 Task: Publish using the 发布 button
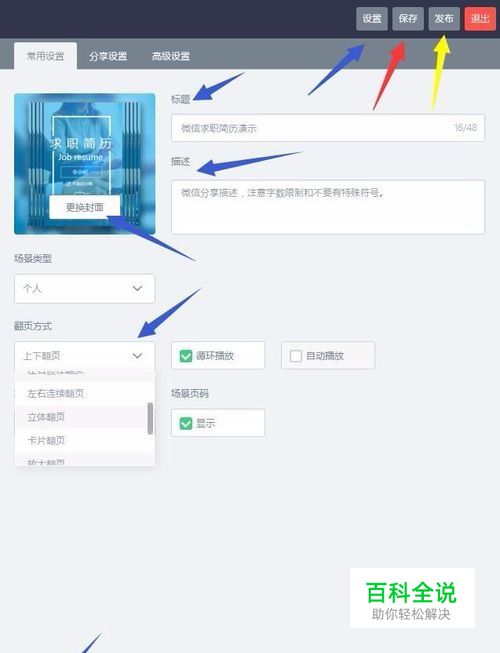click(444, 19)
